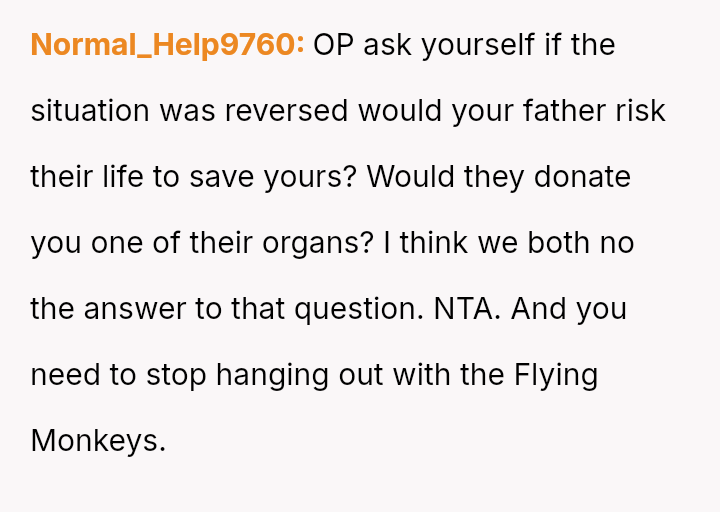Click the Normal_Help9760 username

tap(167, 45)
